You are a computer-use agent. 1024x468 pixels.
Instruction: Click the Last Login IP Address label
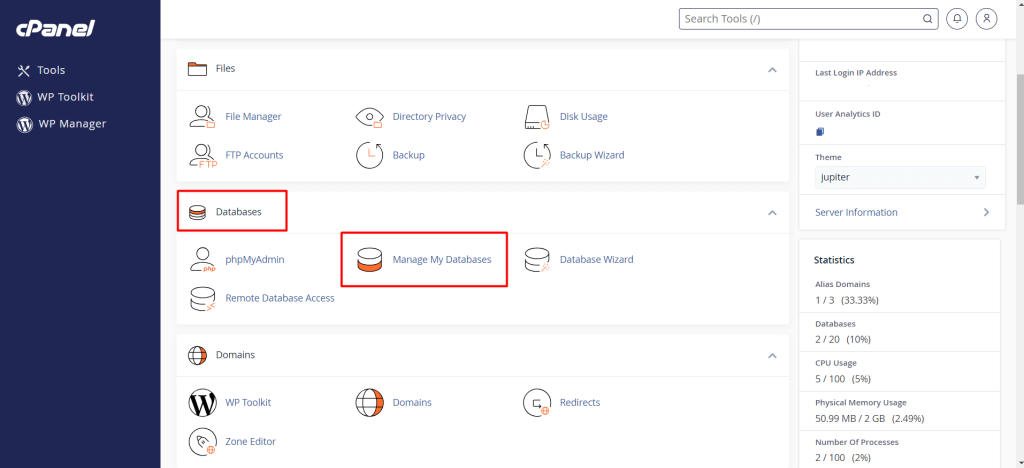(856, 73)
